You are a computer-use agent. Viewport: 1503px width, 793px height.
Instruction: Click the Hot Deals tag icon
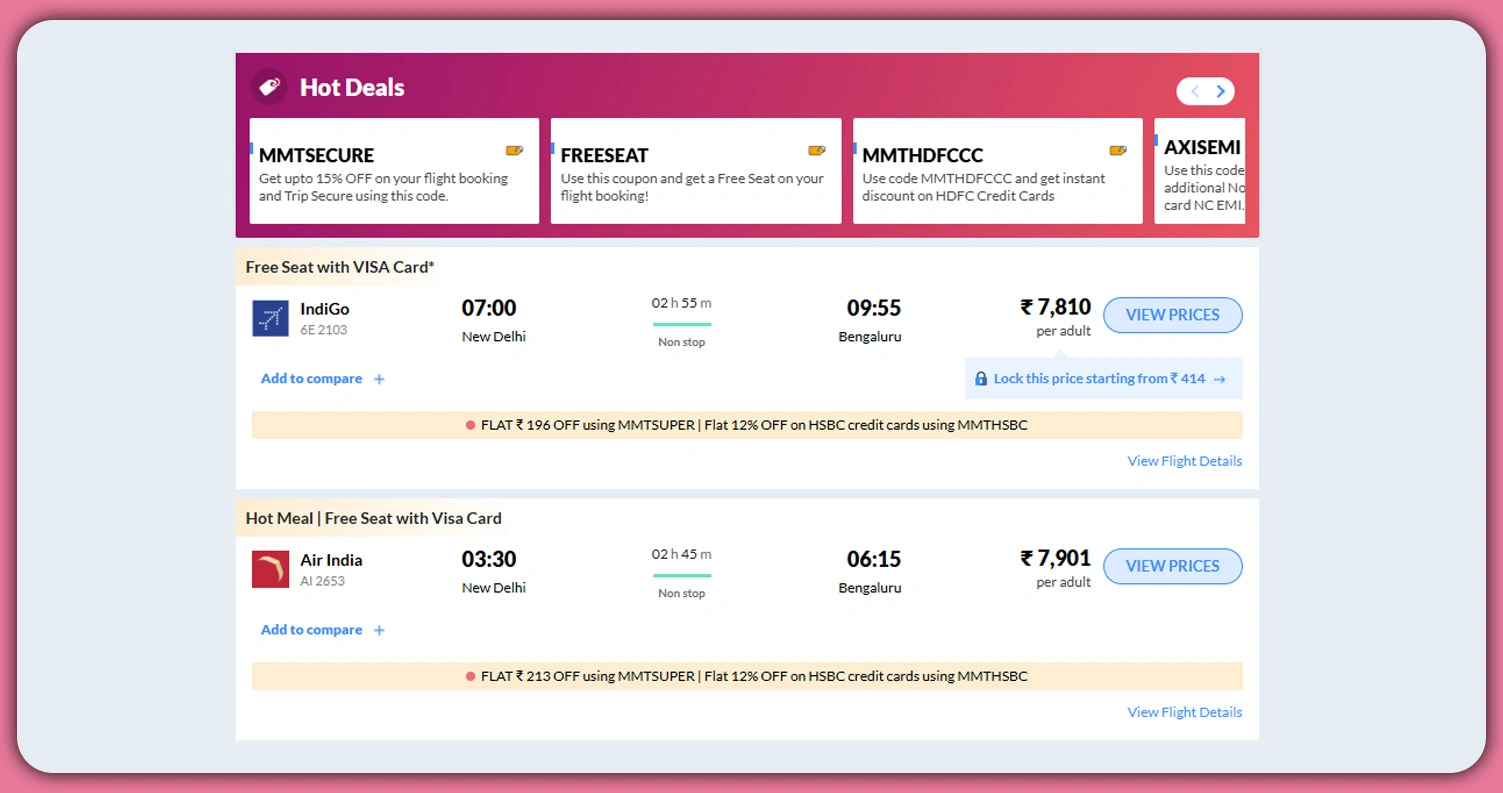pos(269,87)
